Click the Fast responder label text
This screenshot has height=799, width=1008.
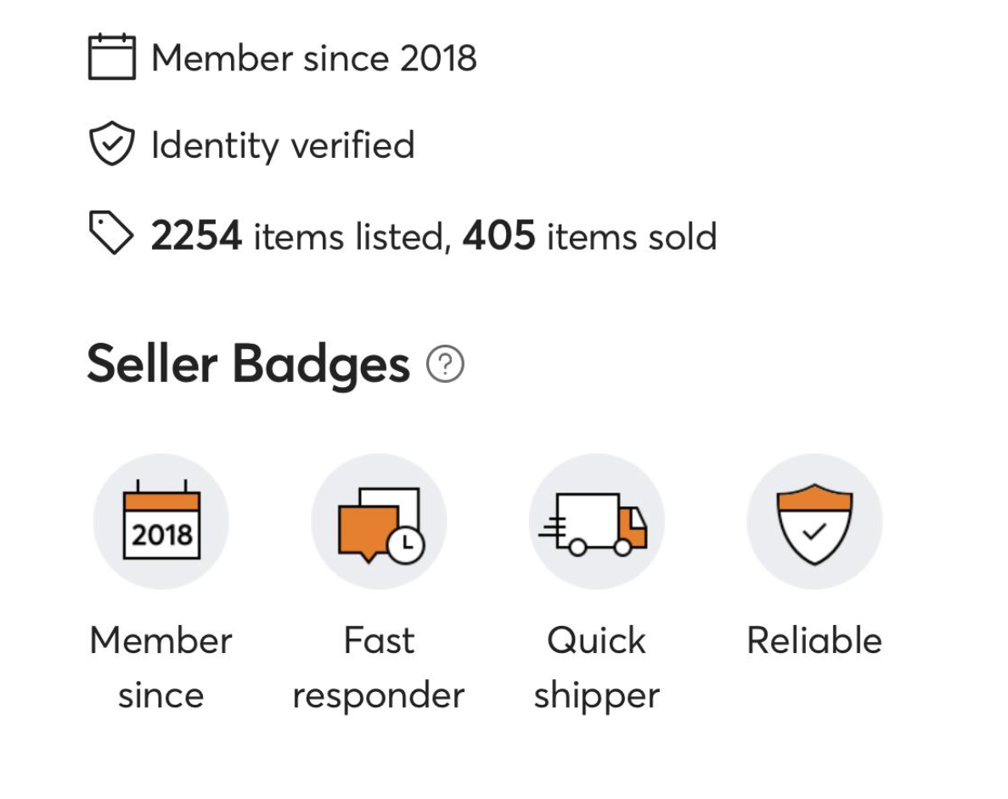379,667
